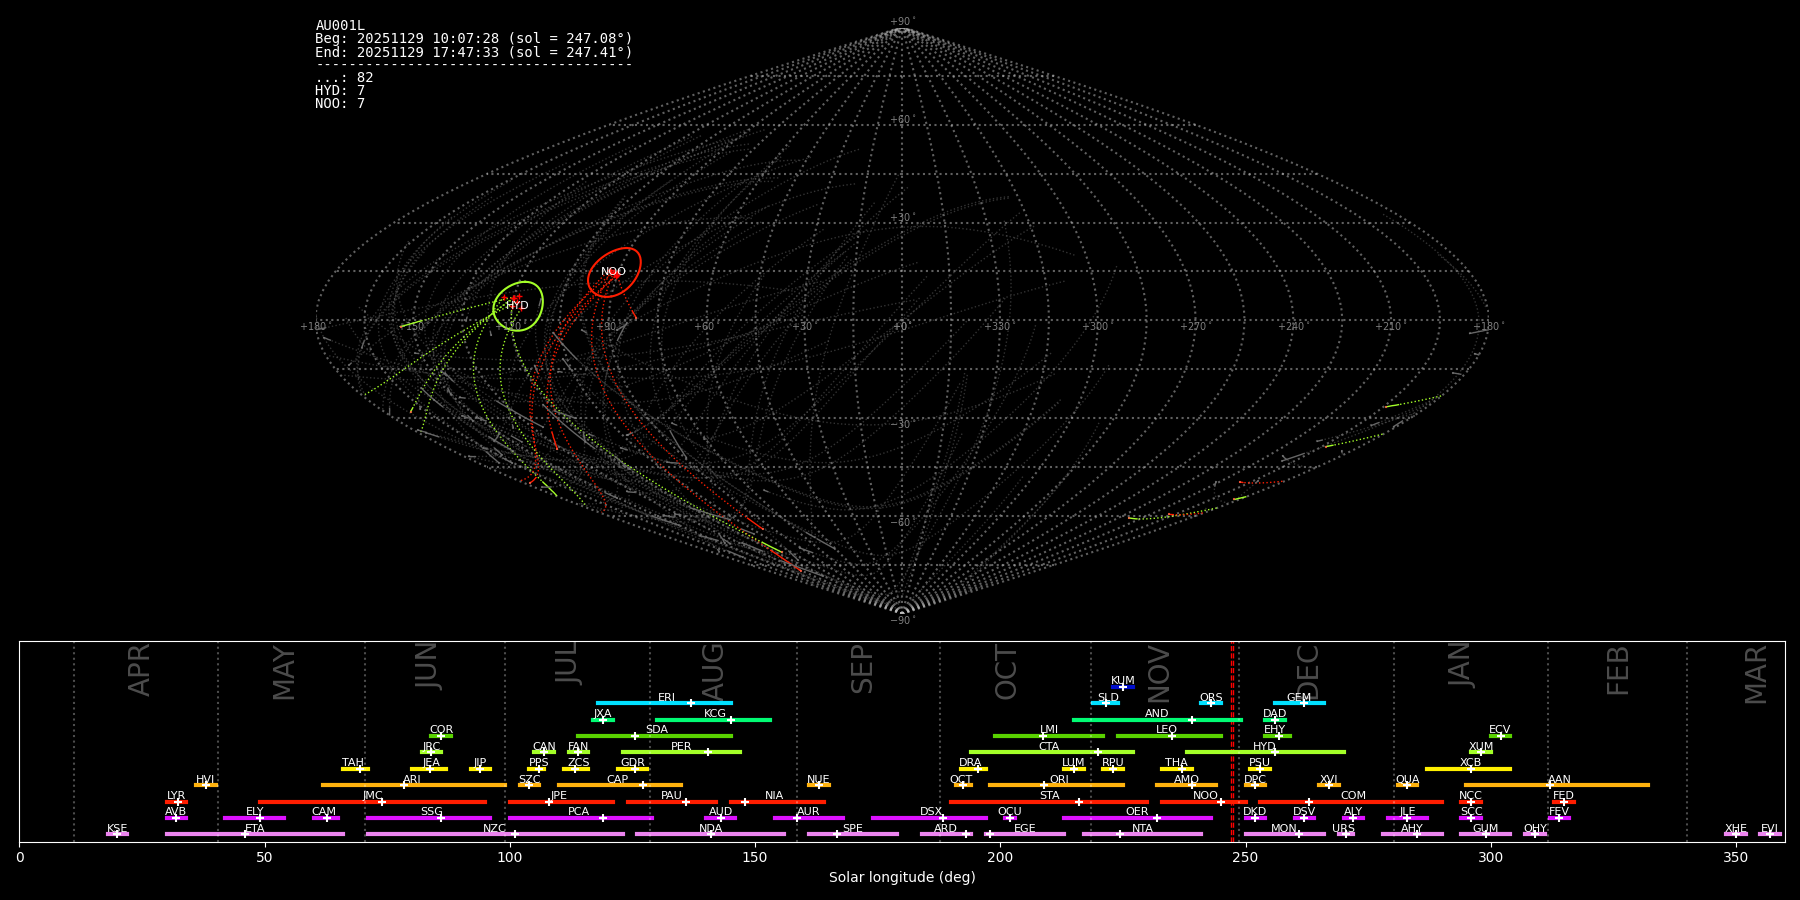Click the FEB month label in timeline
The image size is (1800, 900).
coord(1618,670)
